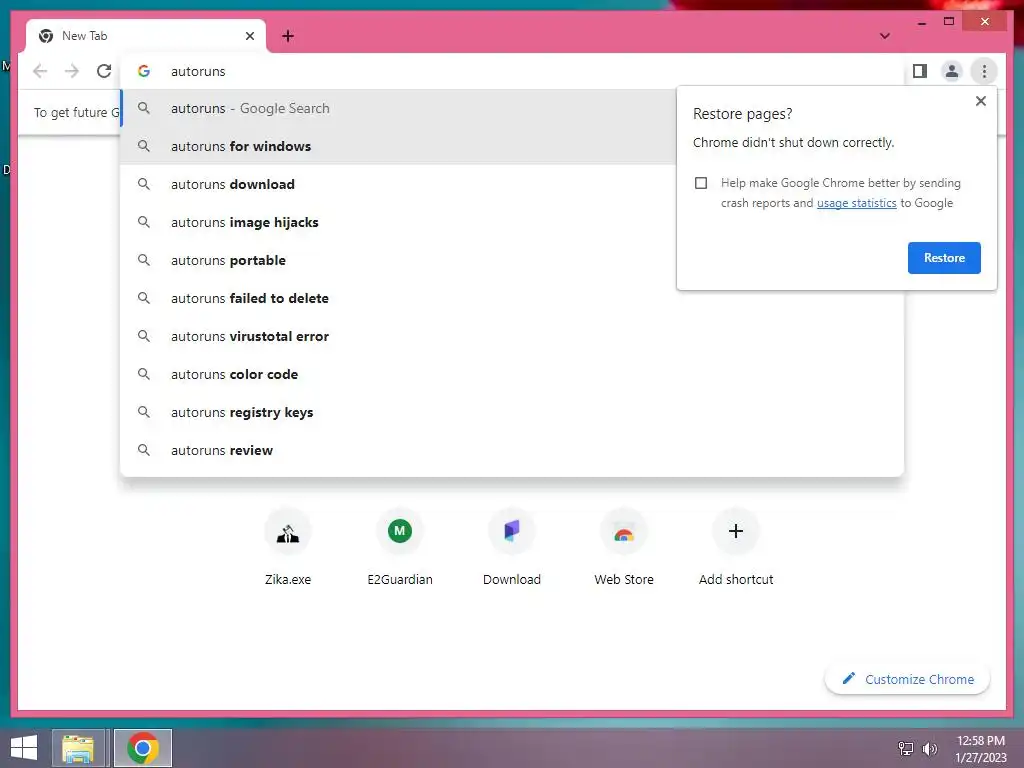Open the side panel icon
This screenshot has width=1024, height=768.
920,71
